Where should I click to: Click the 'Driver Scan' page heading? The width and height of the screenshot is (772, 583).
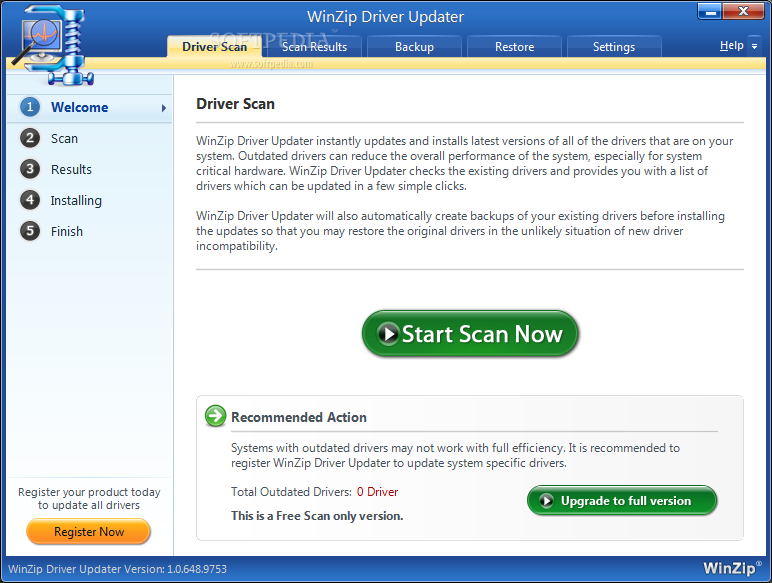point(235,104)
